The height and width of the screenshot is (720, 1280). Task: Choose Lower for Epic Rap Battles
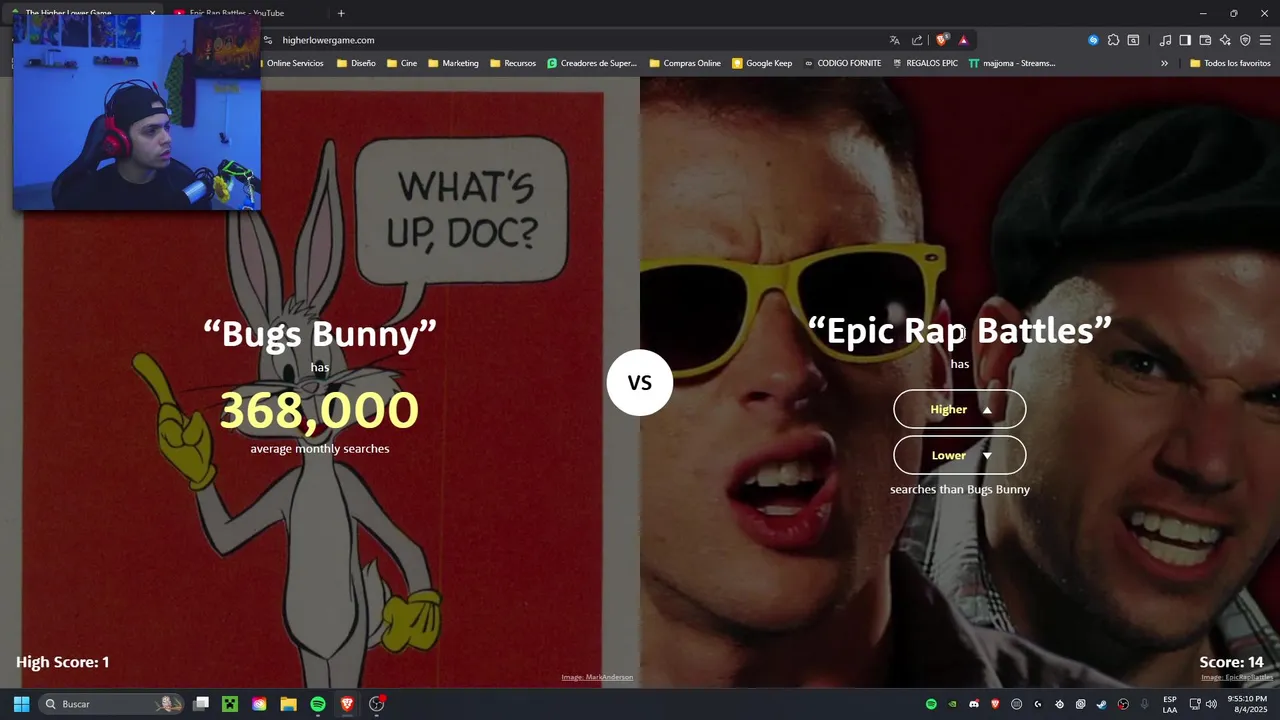tap(960, 455)
